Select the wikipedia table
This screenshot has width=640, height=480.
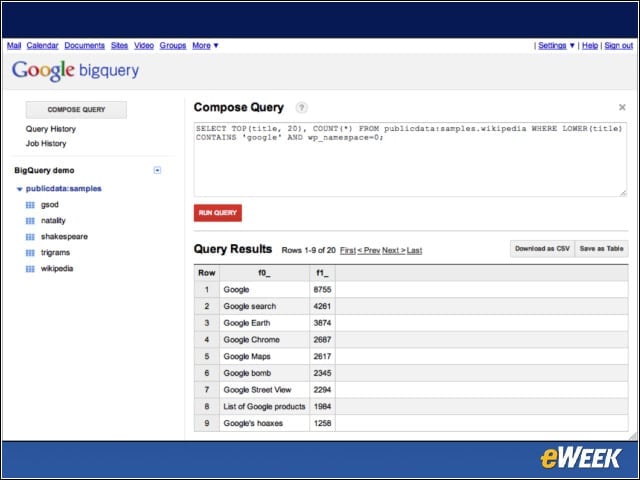pyautogui.click(x=57, y=268)
